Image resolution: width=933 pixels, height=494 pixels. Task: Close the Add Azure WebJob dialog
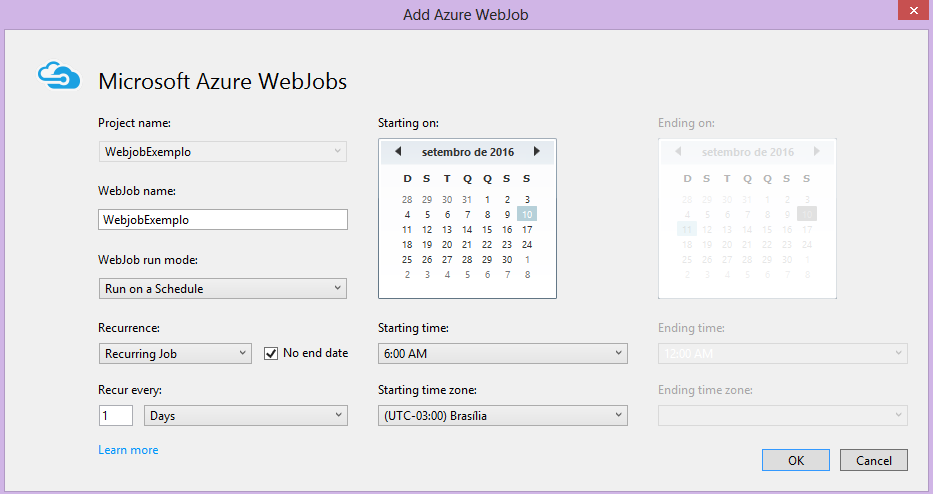tap(913, 10)
